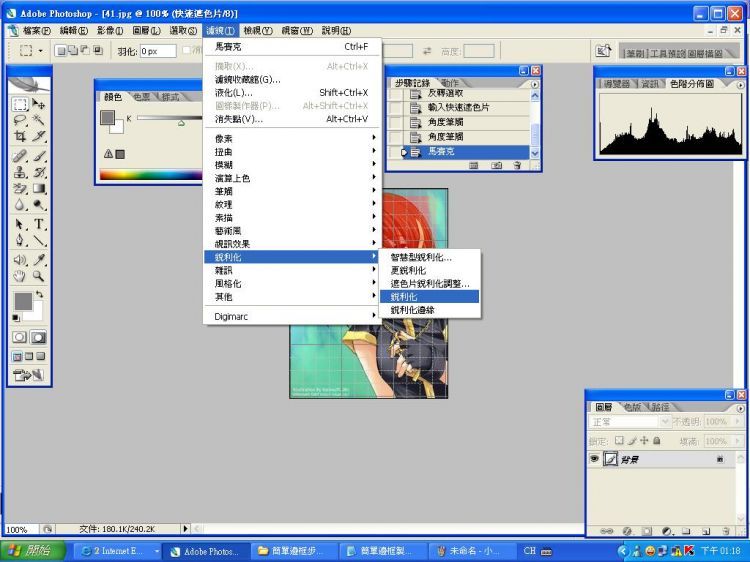
Task: Click the 開始 Start button
Action: [x=34, y=551]
